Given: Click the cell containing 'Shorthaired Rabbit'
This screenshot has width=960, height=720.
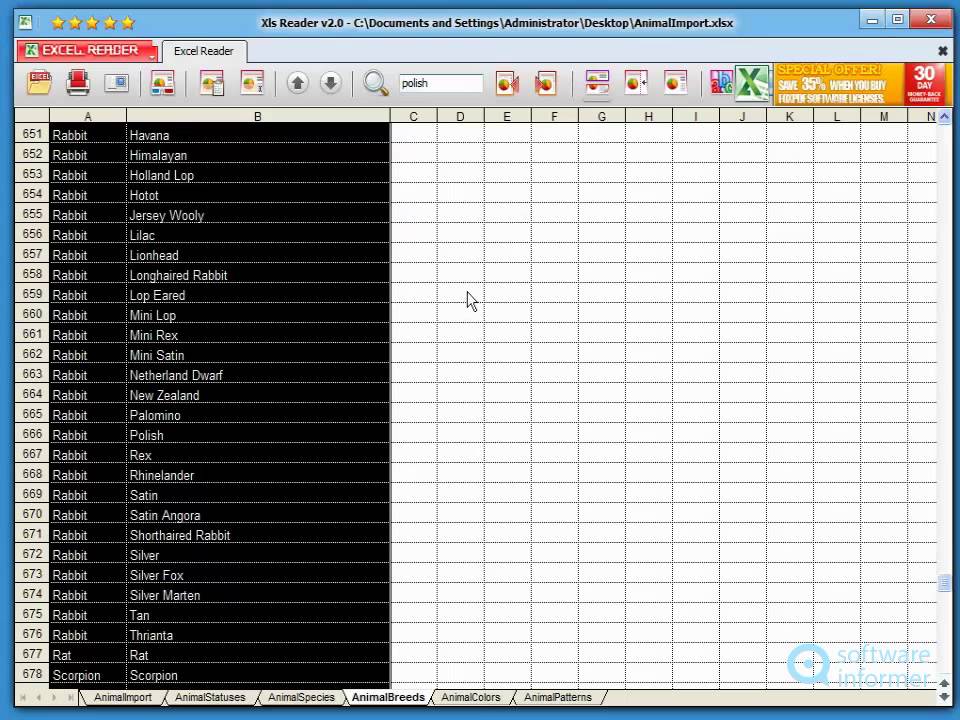Looking at the screenshot, I should [258, 534].
